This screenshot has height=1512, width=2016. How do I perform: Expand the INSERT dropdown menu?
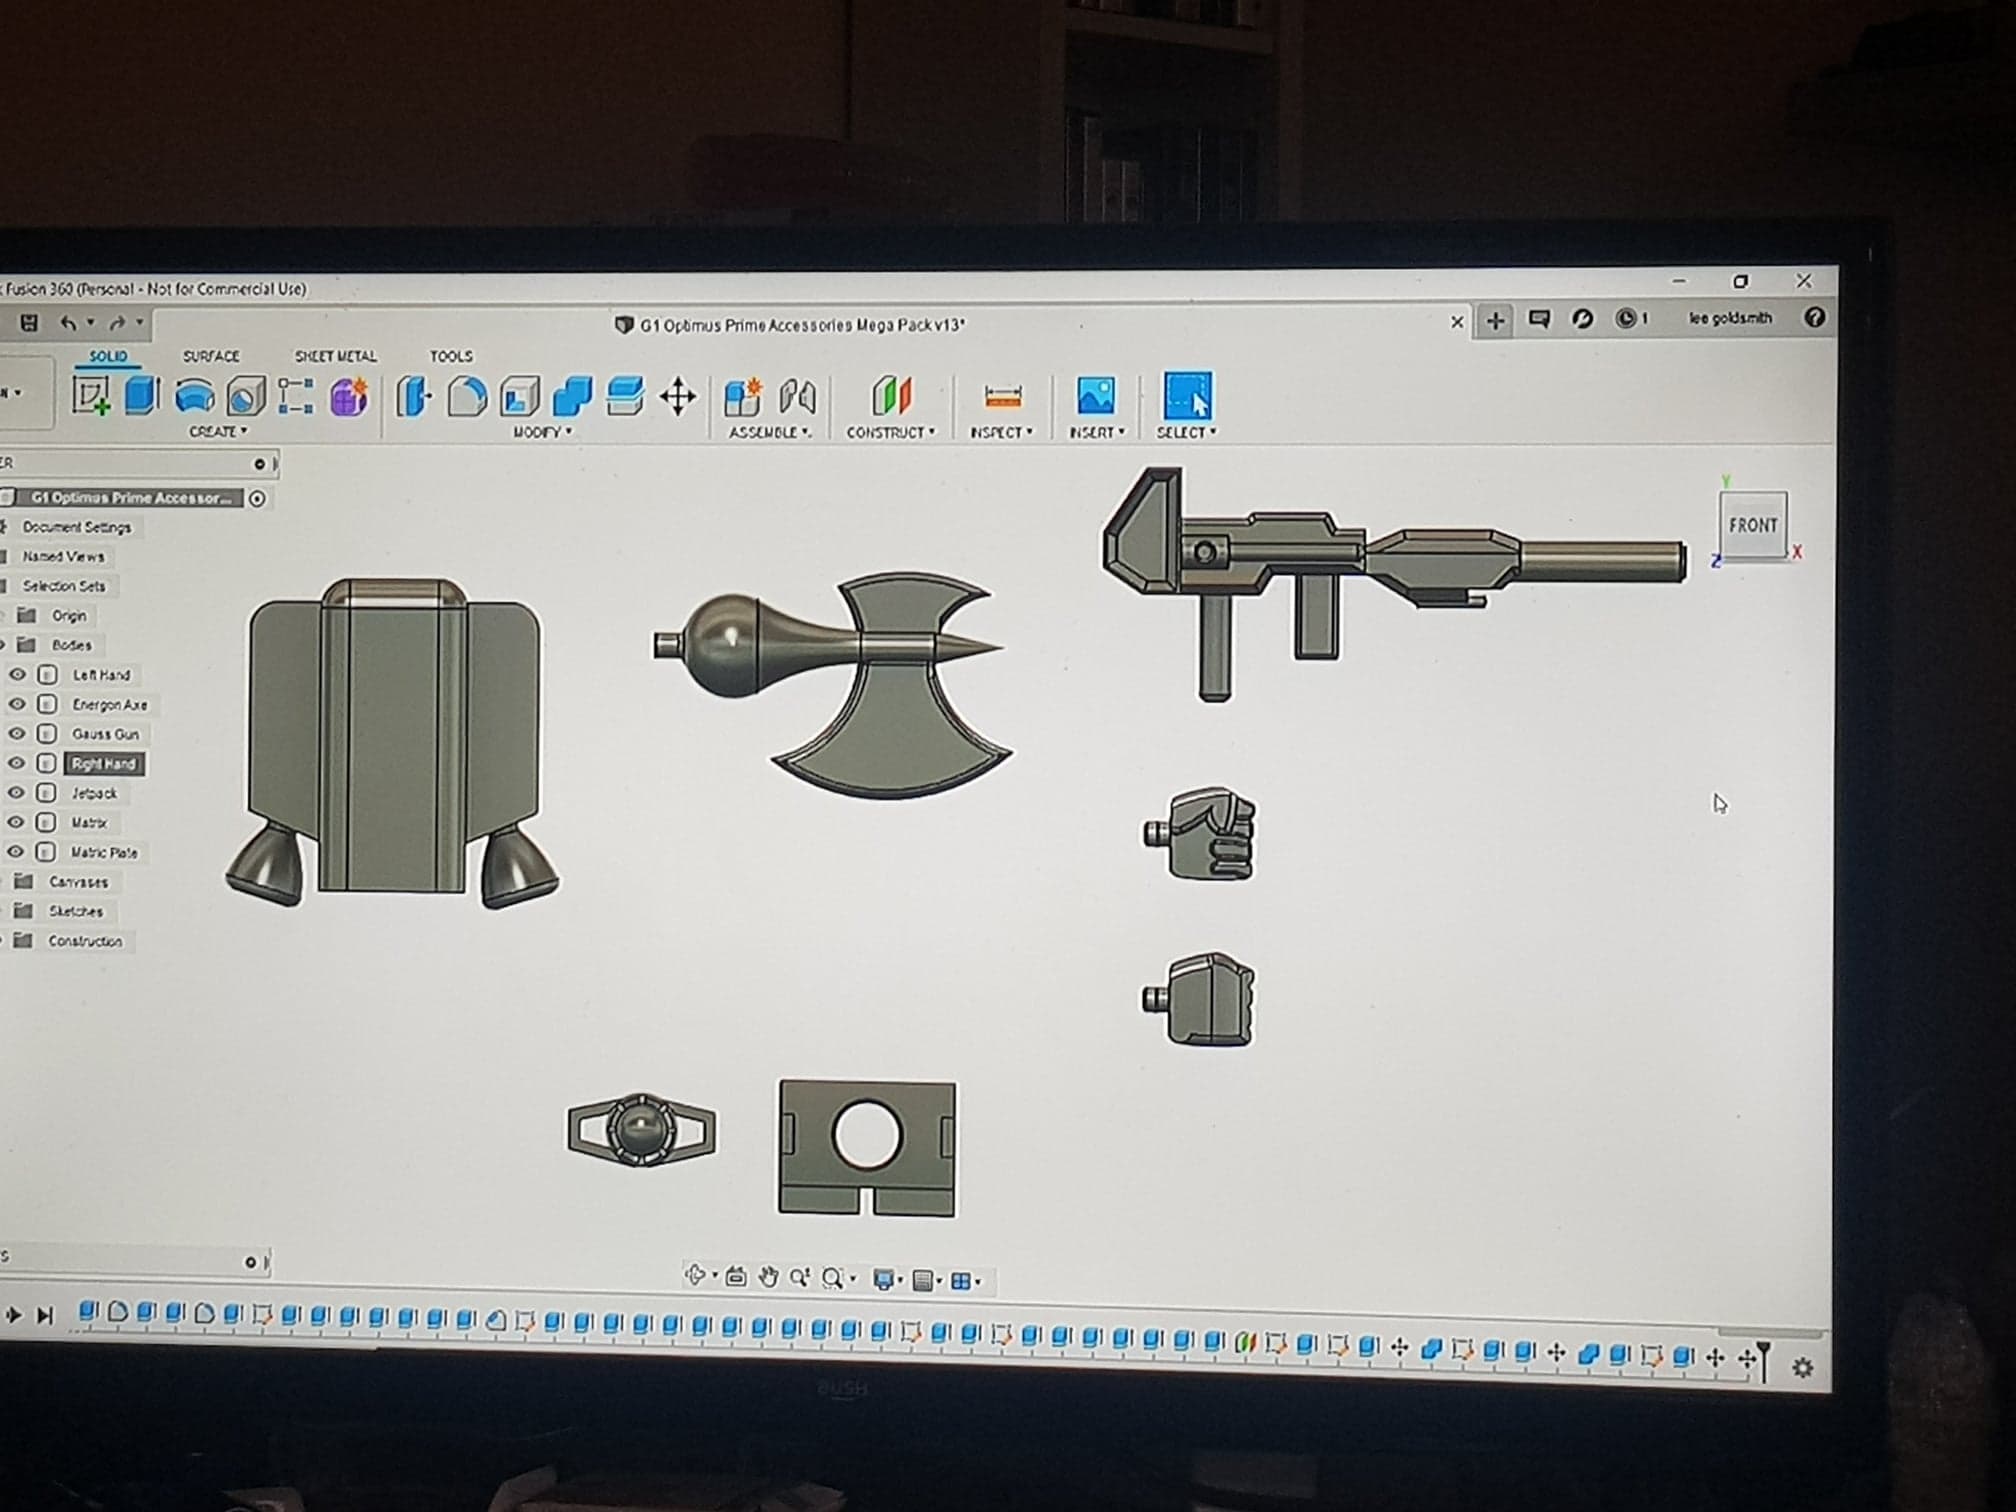click(x=1097, y=432)
